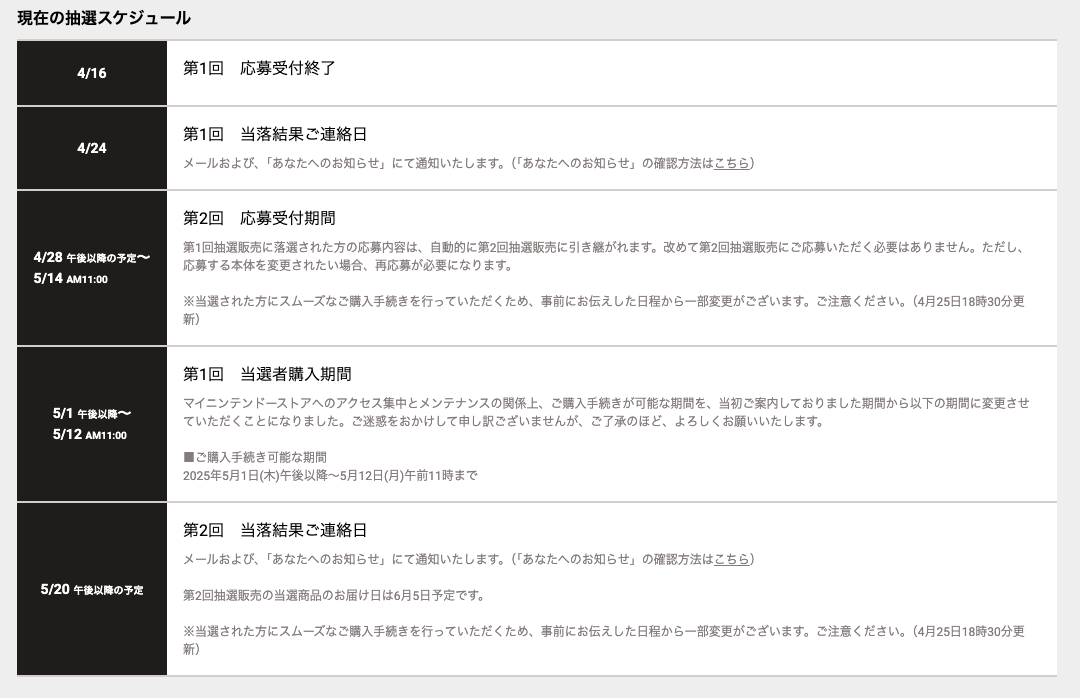Screen dimensions: 1080x698
Task: Click the メールおよび notice text in the 5/20 row
Action: (x=468, y=560)
